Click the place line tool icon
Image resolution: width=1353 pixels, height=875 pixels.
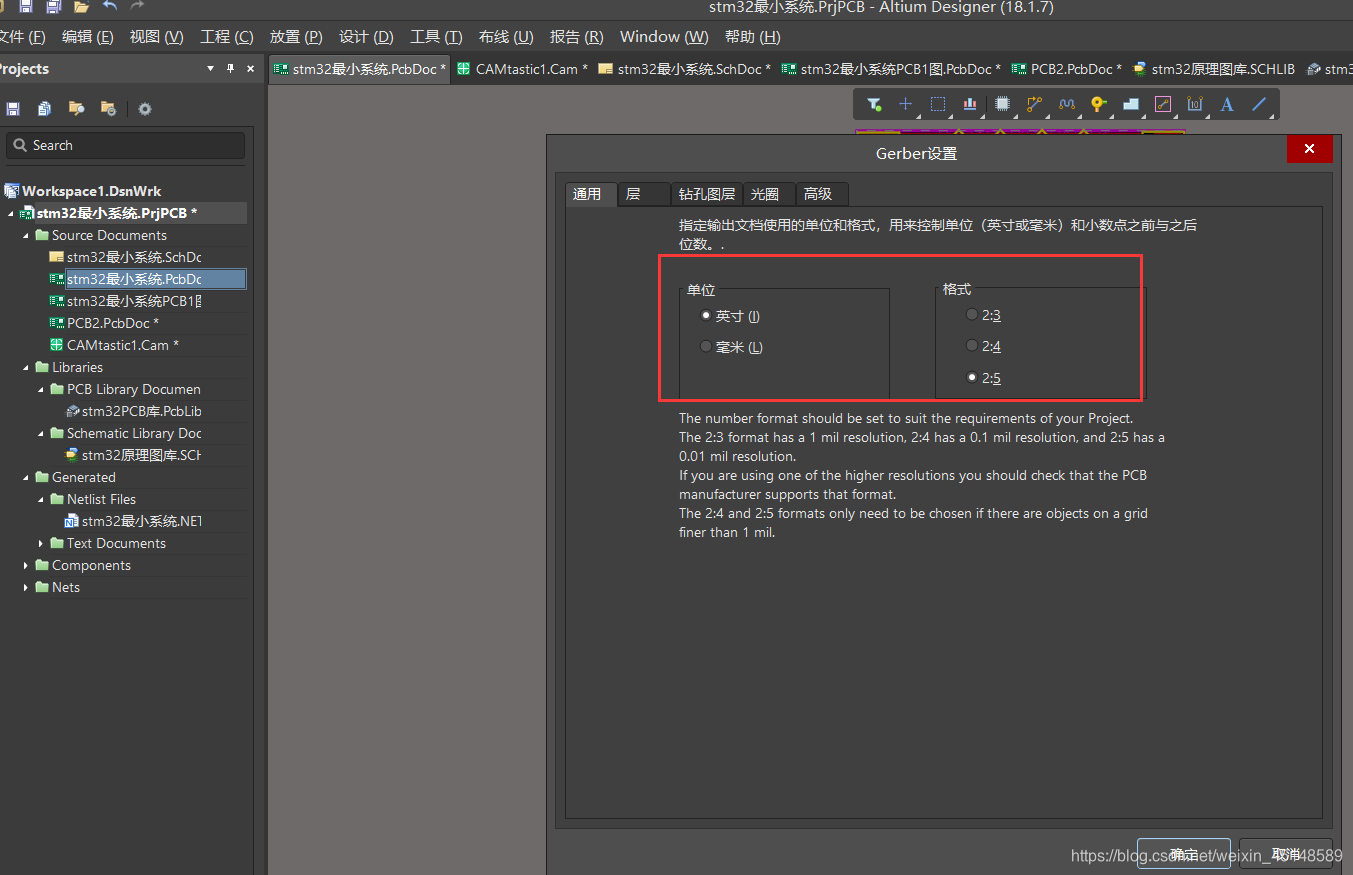click(1259, 104)
